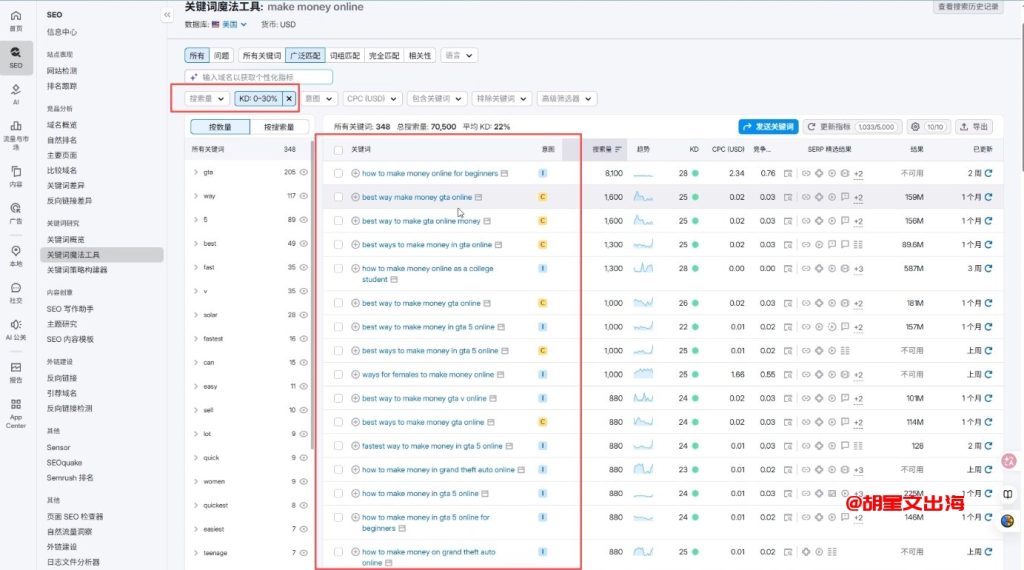Open the 搜索量 filter dropdown
This screenshot has height=570, width=1024.
206,99
